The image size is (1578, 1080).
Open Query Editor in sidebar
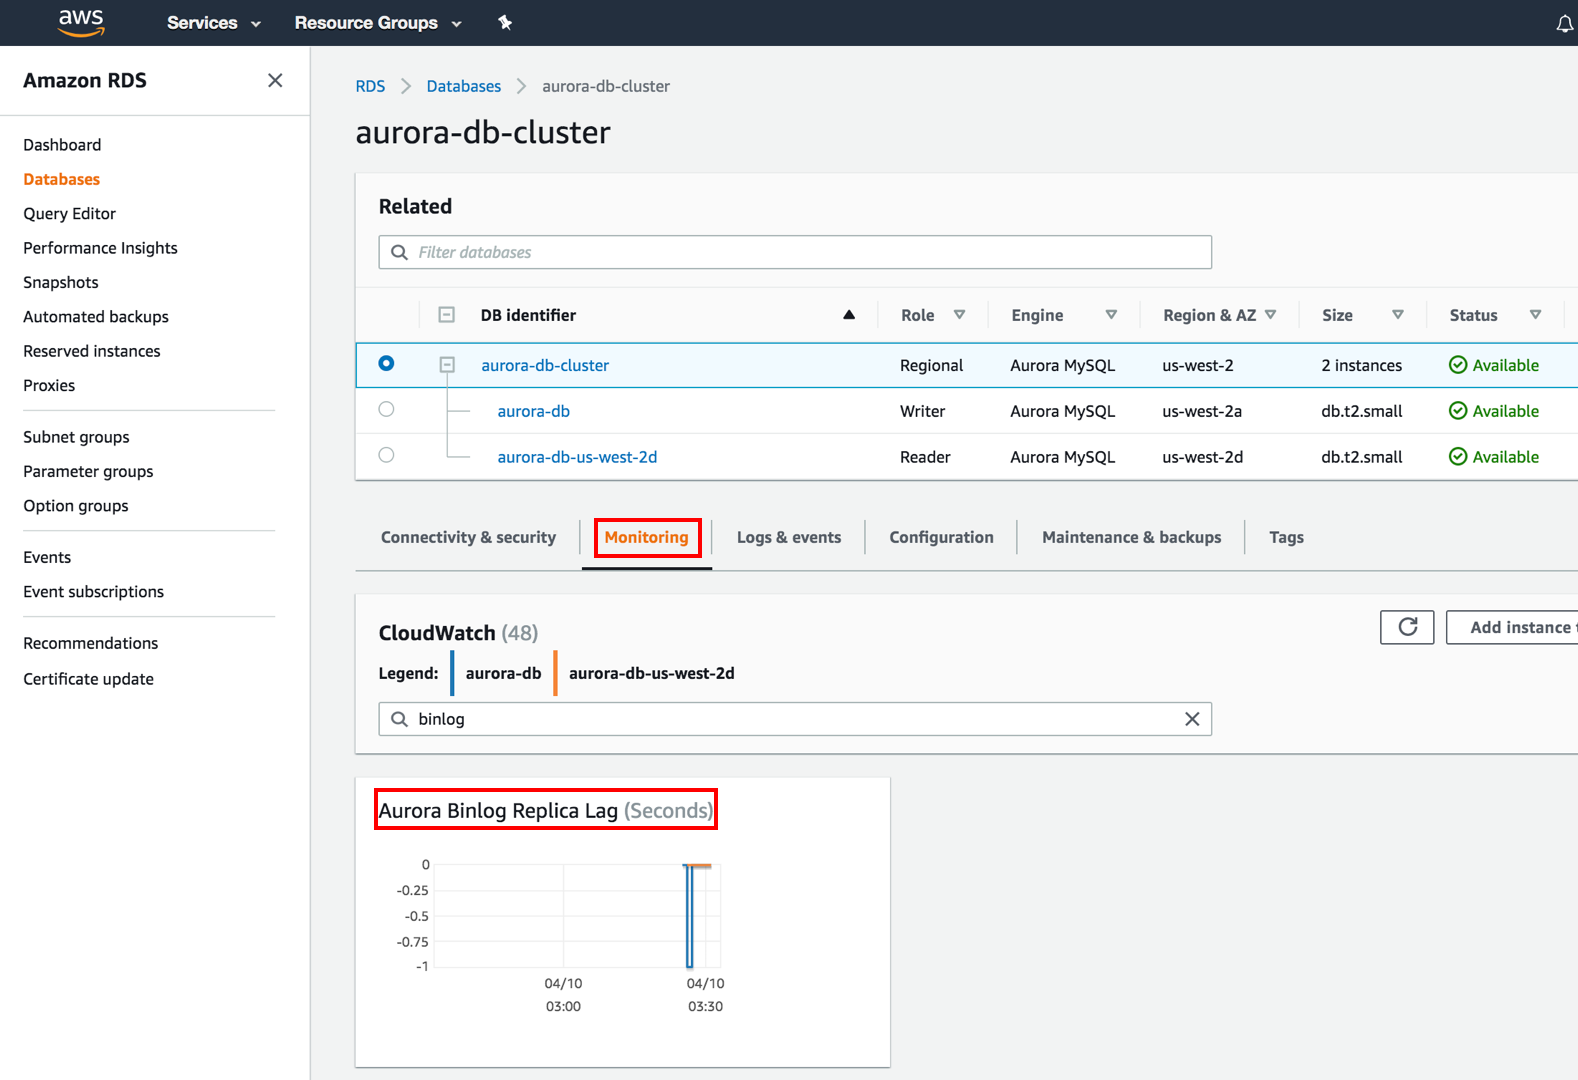(x=70, y=213)
